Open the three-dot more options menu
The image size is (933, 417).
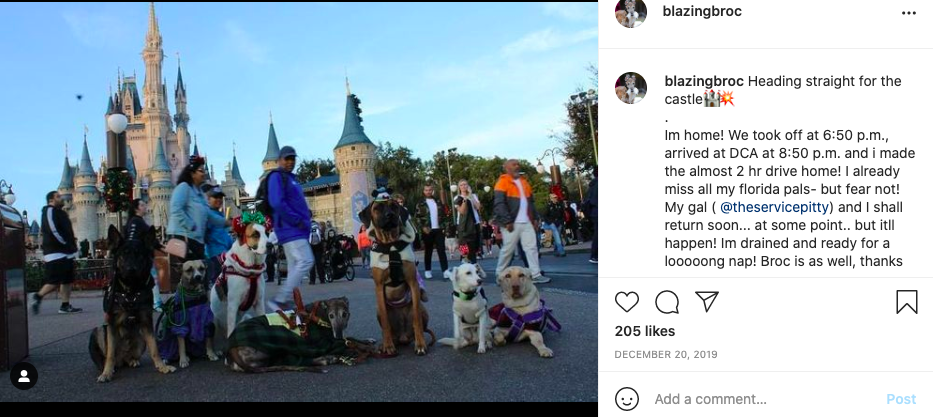point(909,13)
